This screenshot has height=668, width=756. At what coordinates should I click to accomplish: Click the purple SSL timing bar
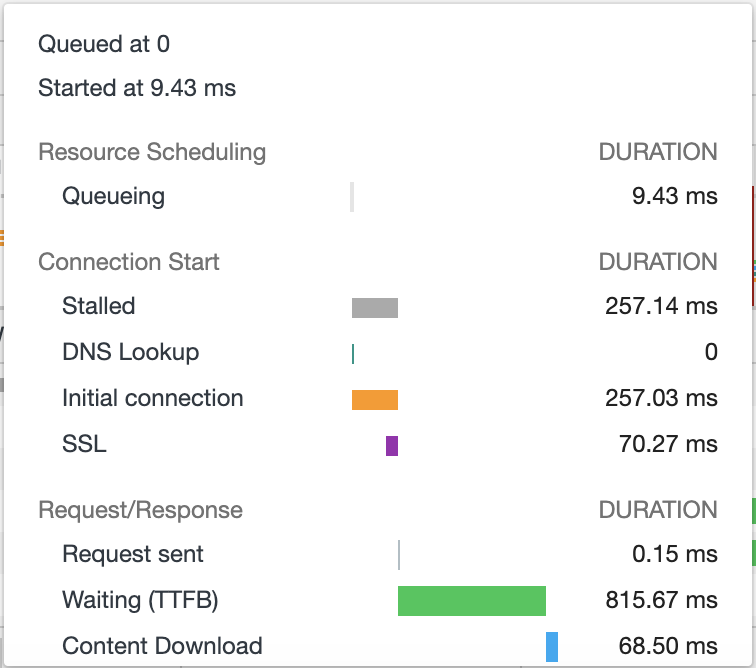point(392,446)
